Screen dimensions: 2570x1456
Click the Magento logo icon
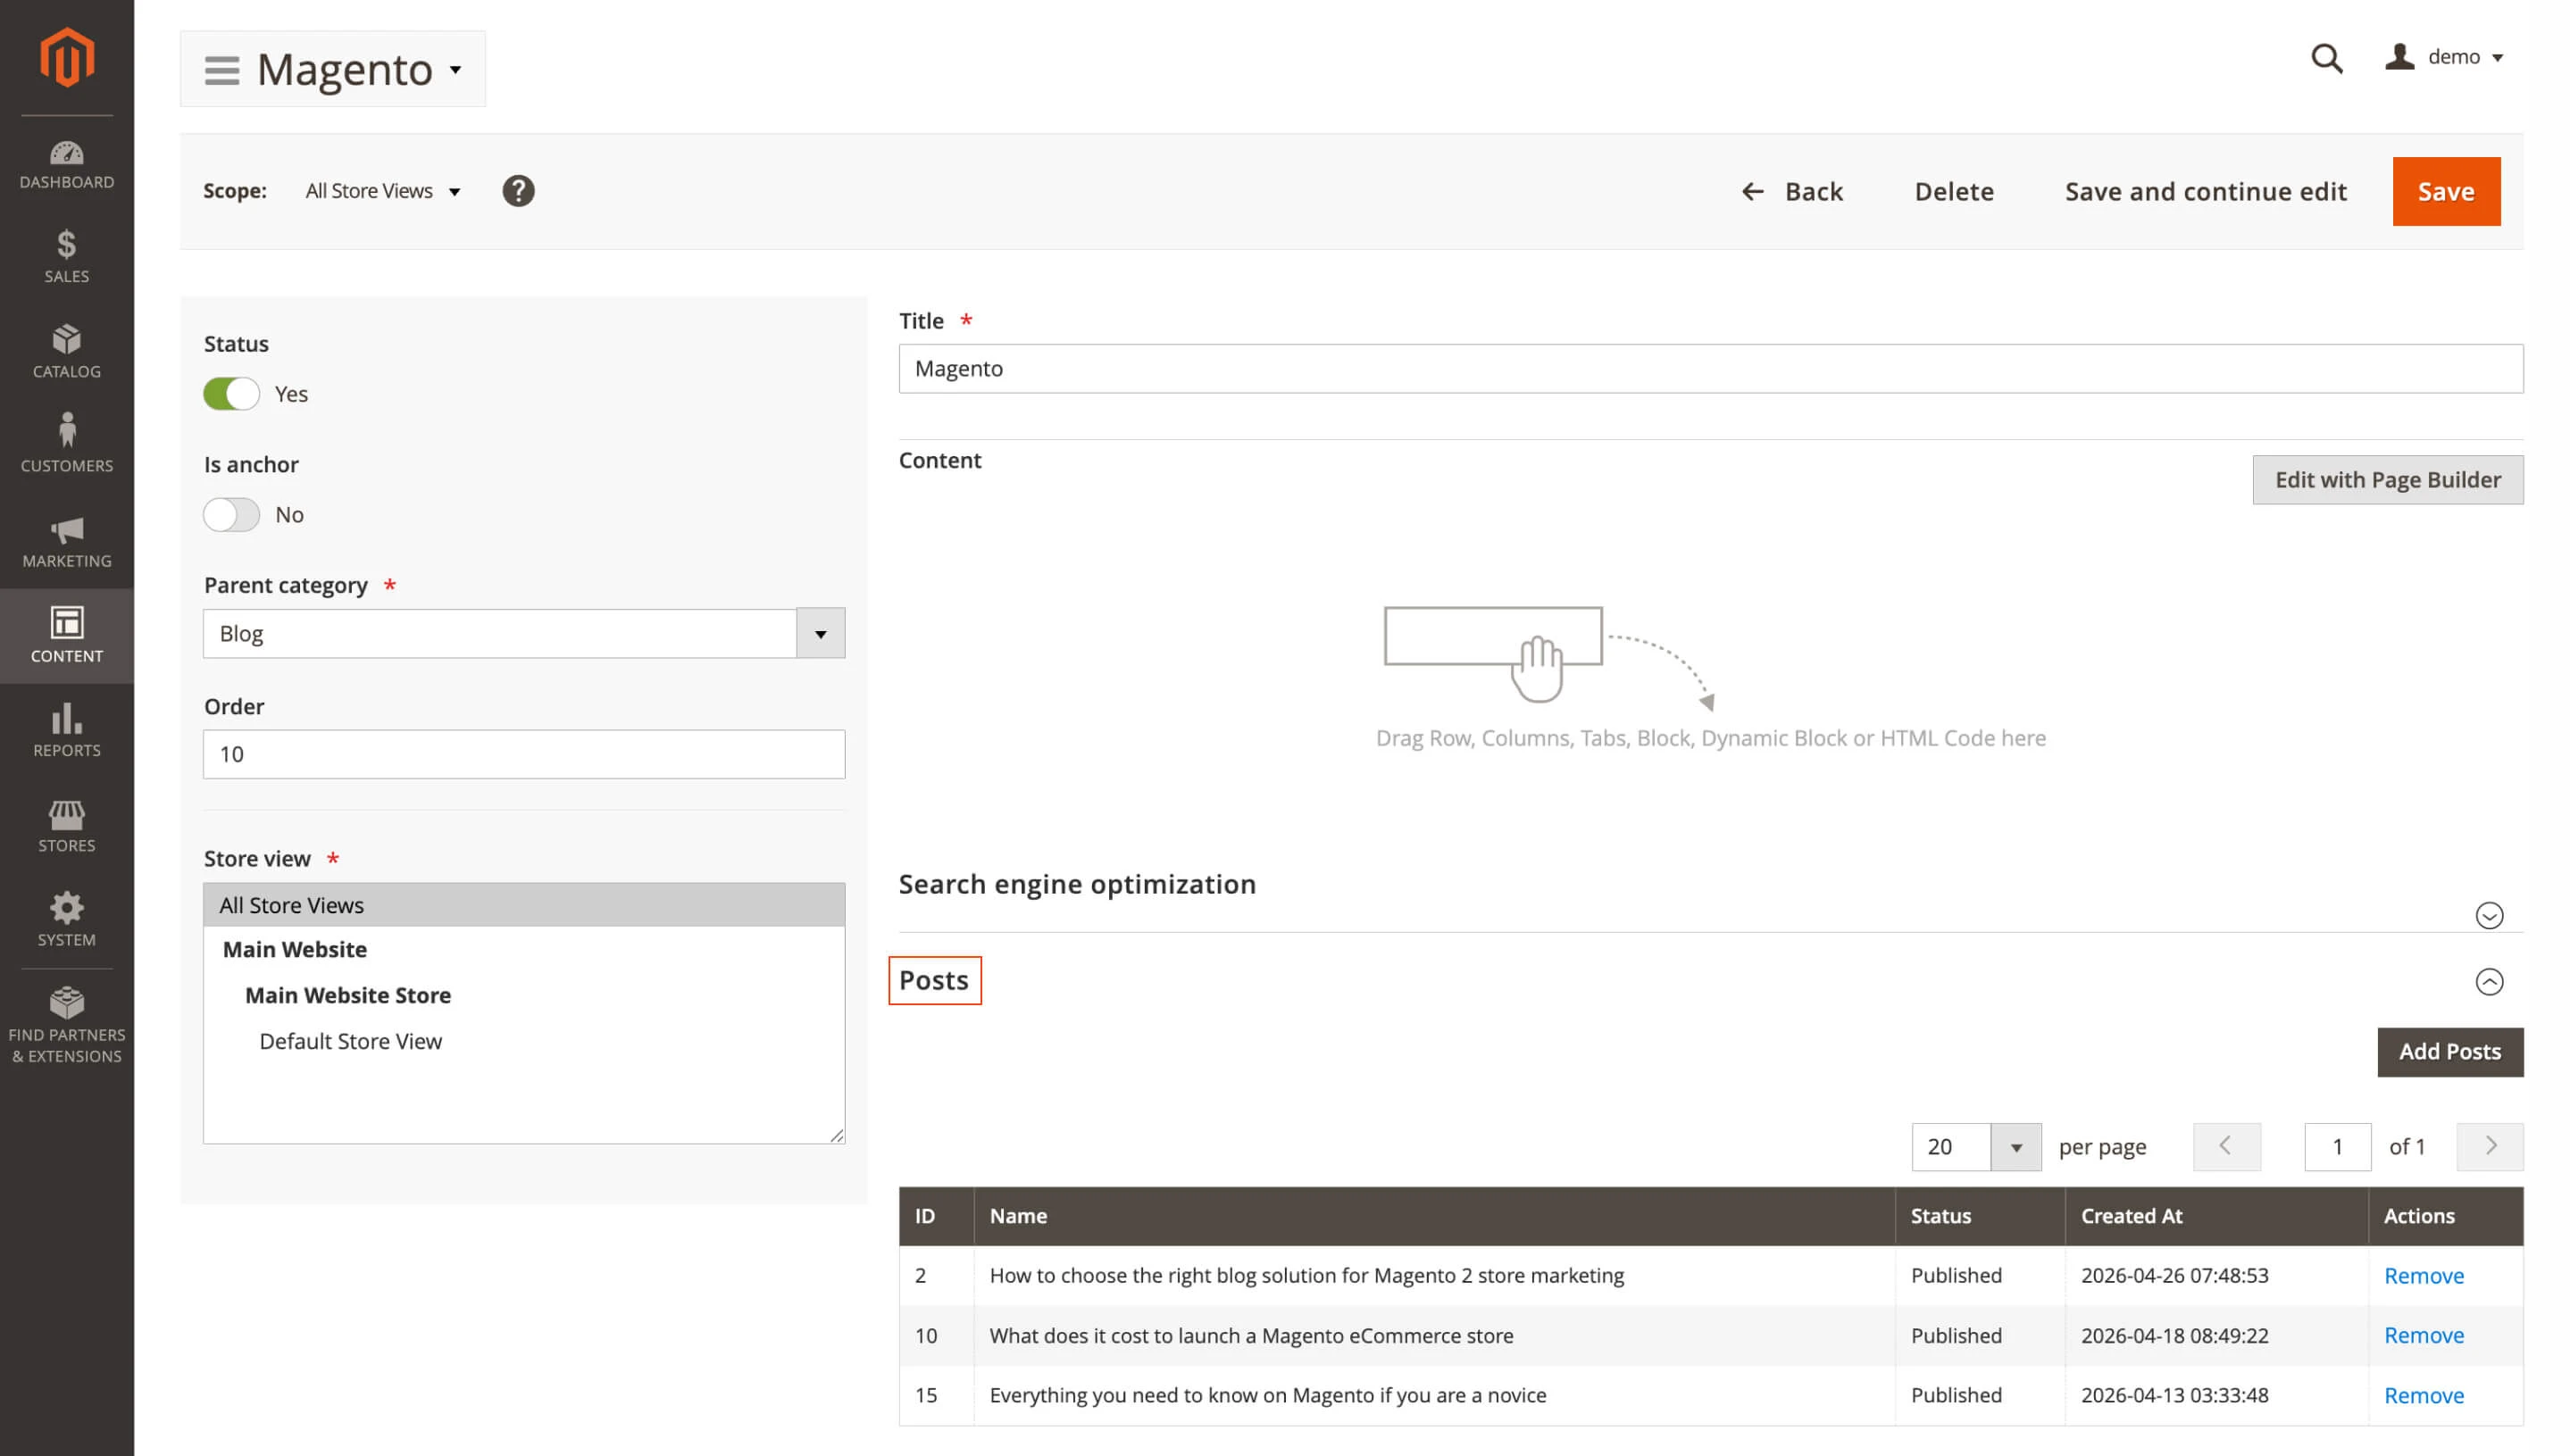[67, 57]
